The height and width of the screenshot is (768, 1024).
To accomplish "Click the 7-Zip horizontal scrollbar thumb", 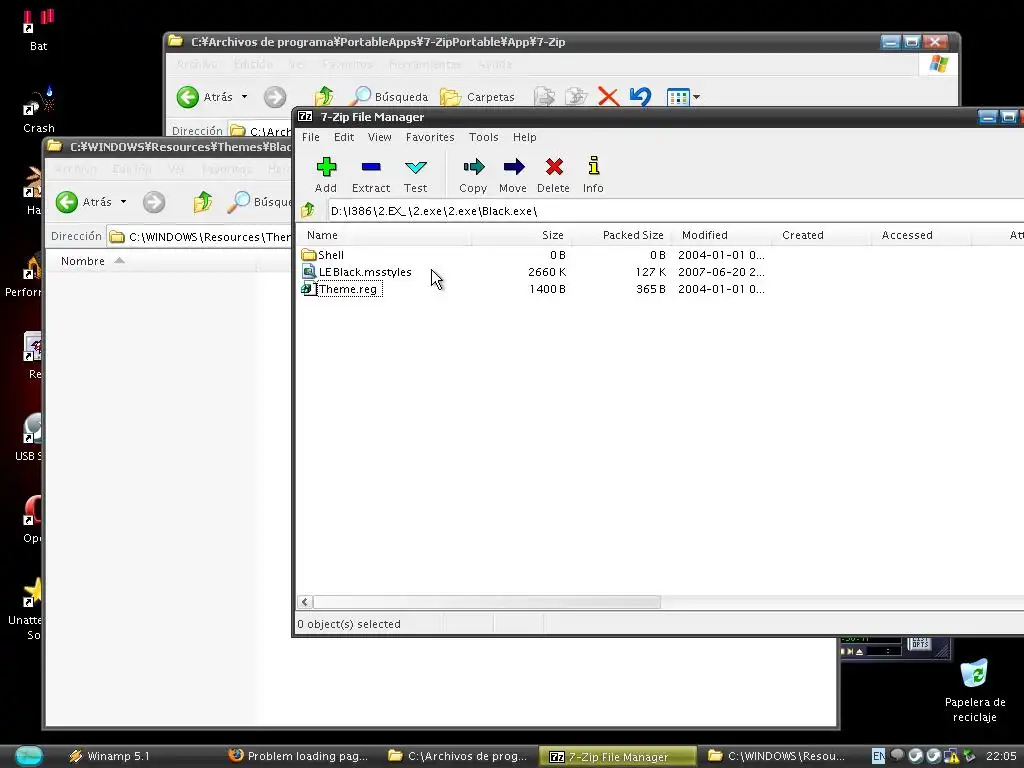I will pyautogui.click(x=487, y=602).
